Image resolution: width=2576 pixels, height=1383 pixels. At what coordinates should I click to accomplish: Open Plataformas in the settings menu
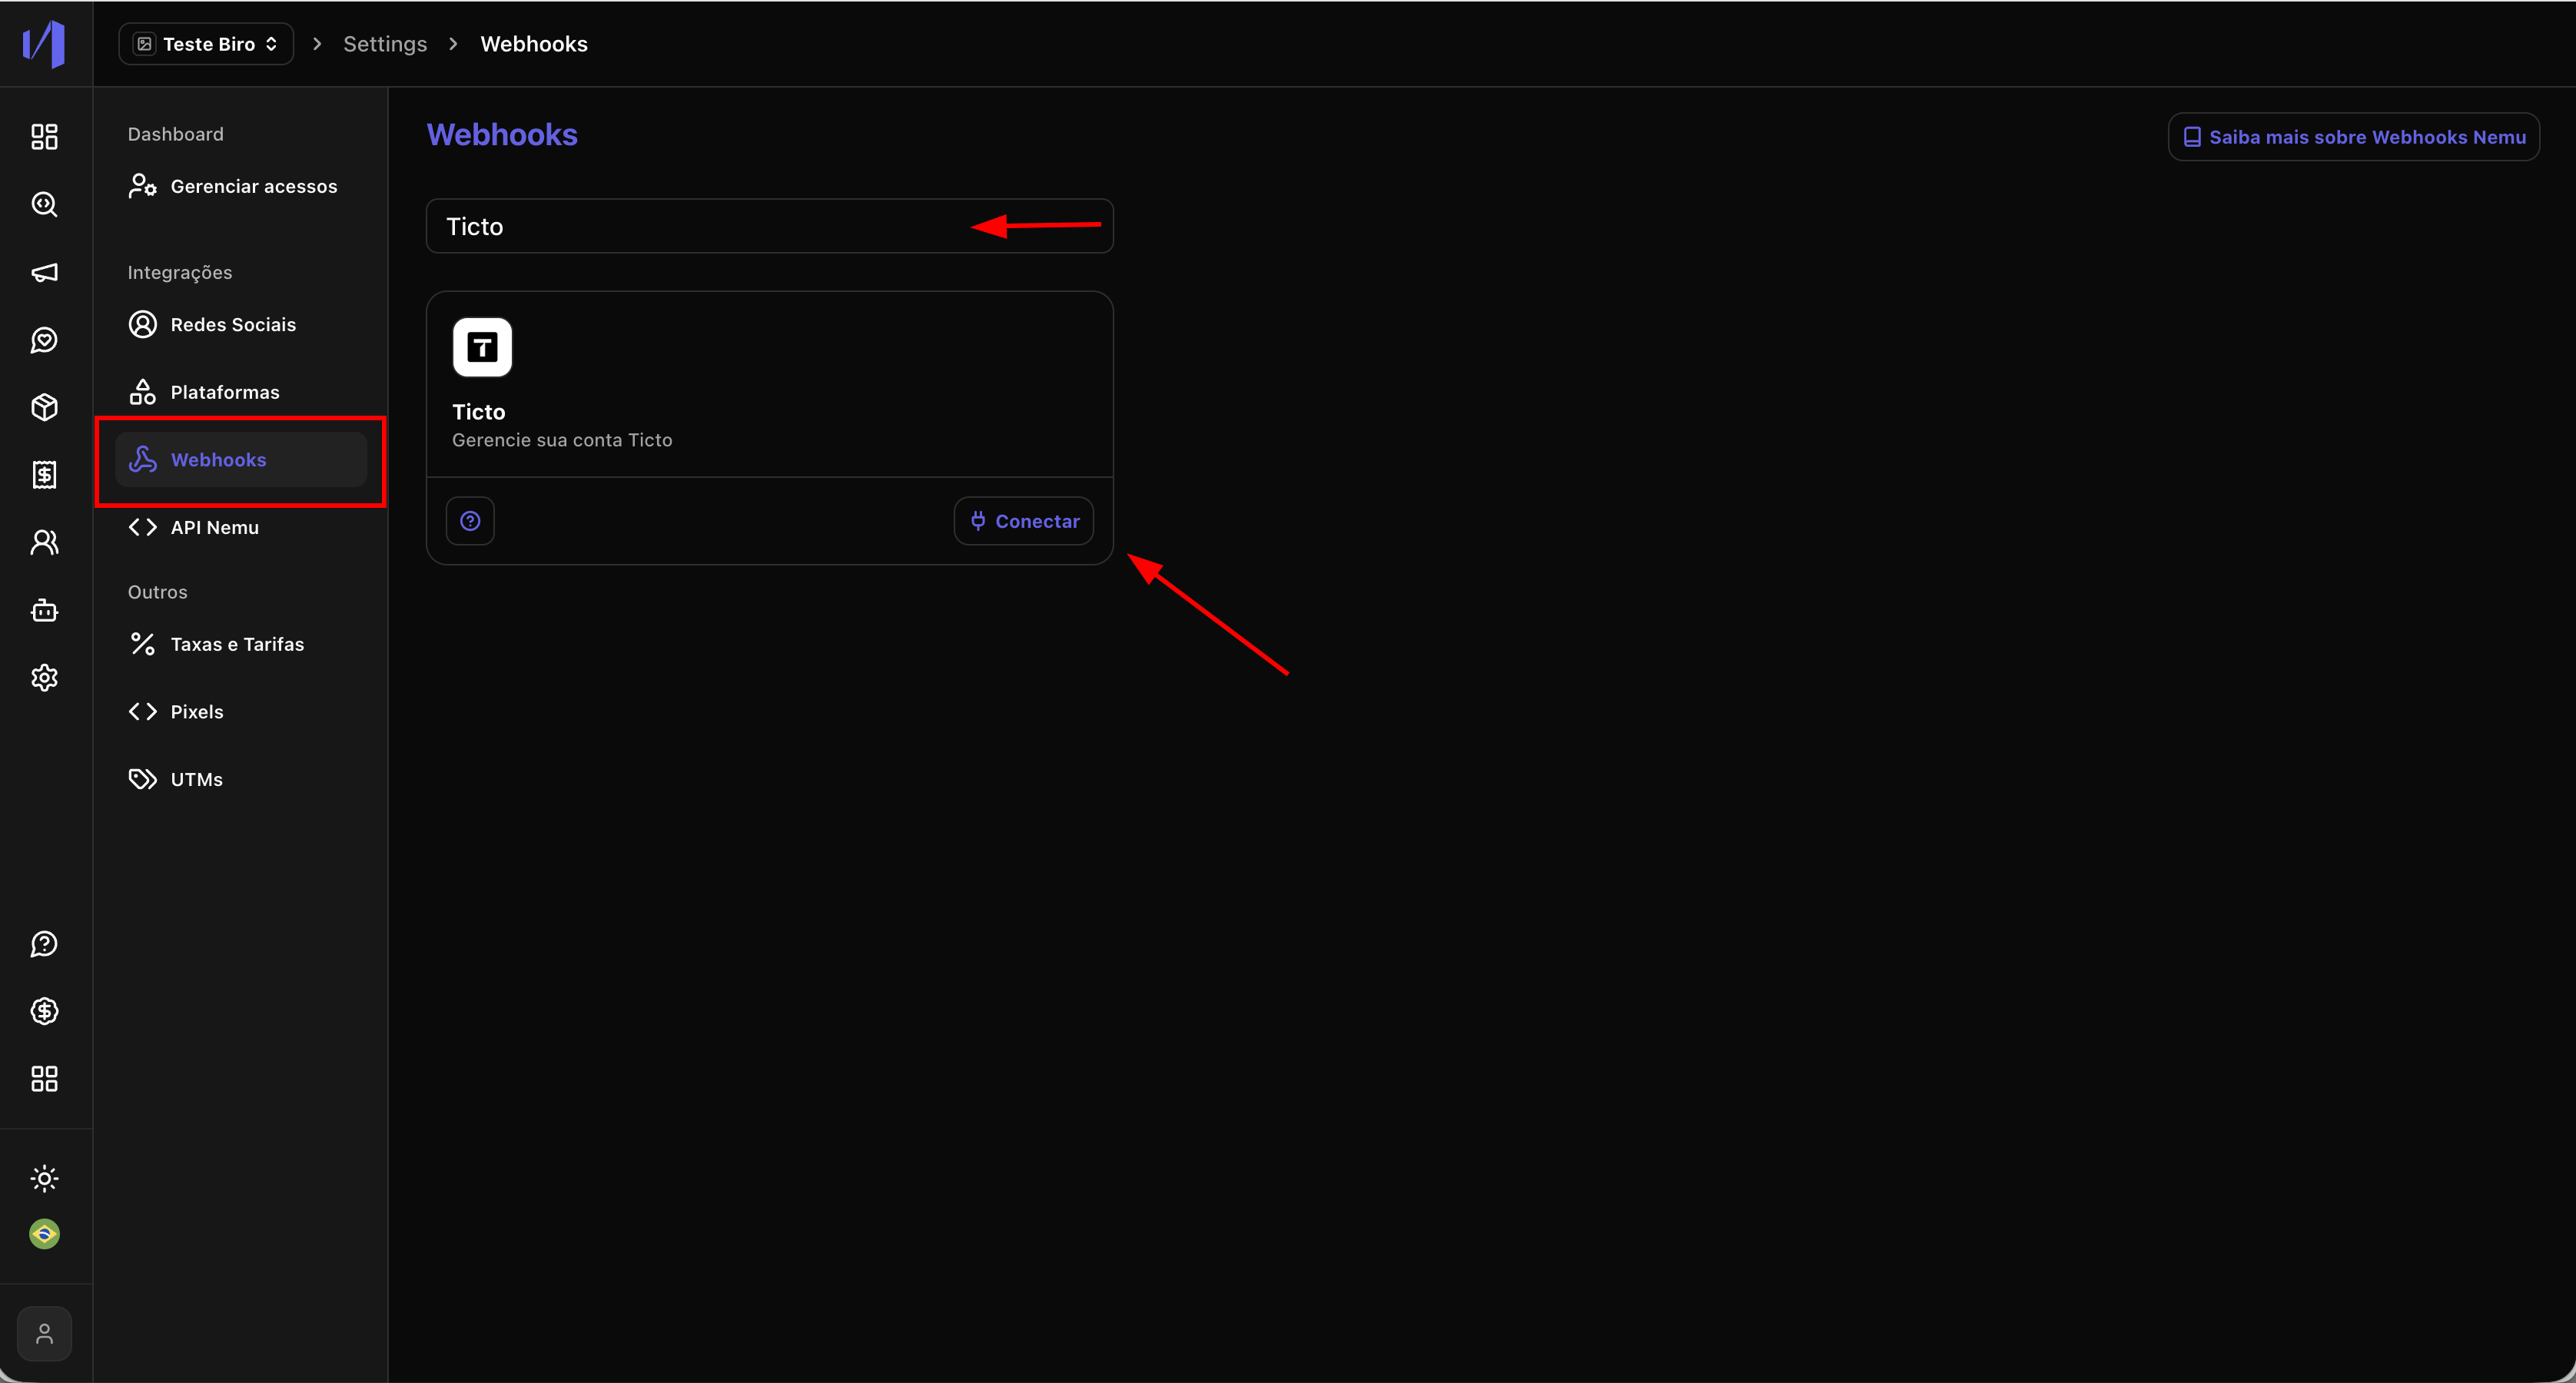point(225,392)
